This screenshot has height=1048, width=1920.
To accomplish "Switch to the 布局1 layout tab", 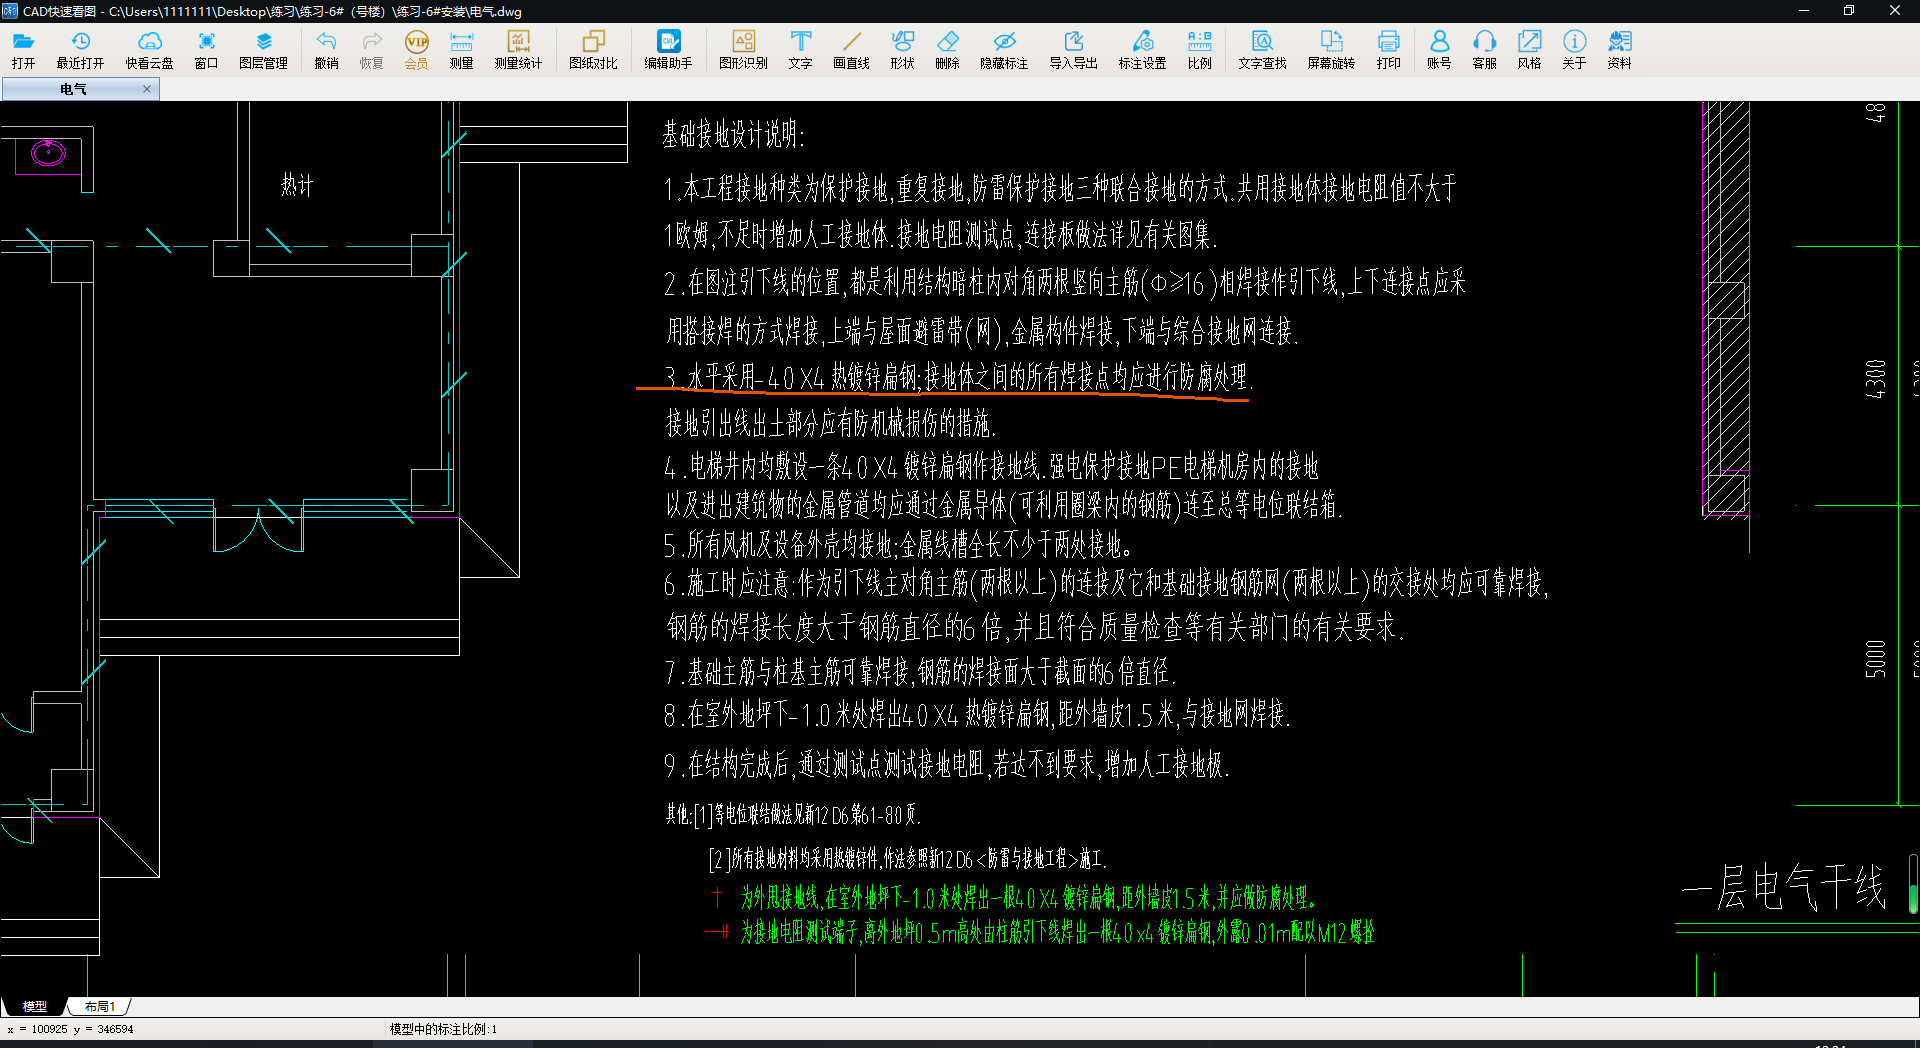I will (x=100, y=1006).
